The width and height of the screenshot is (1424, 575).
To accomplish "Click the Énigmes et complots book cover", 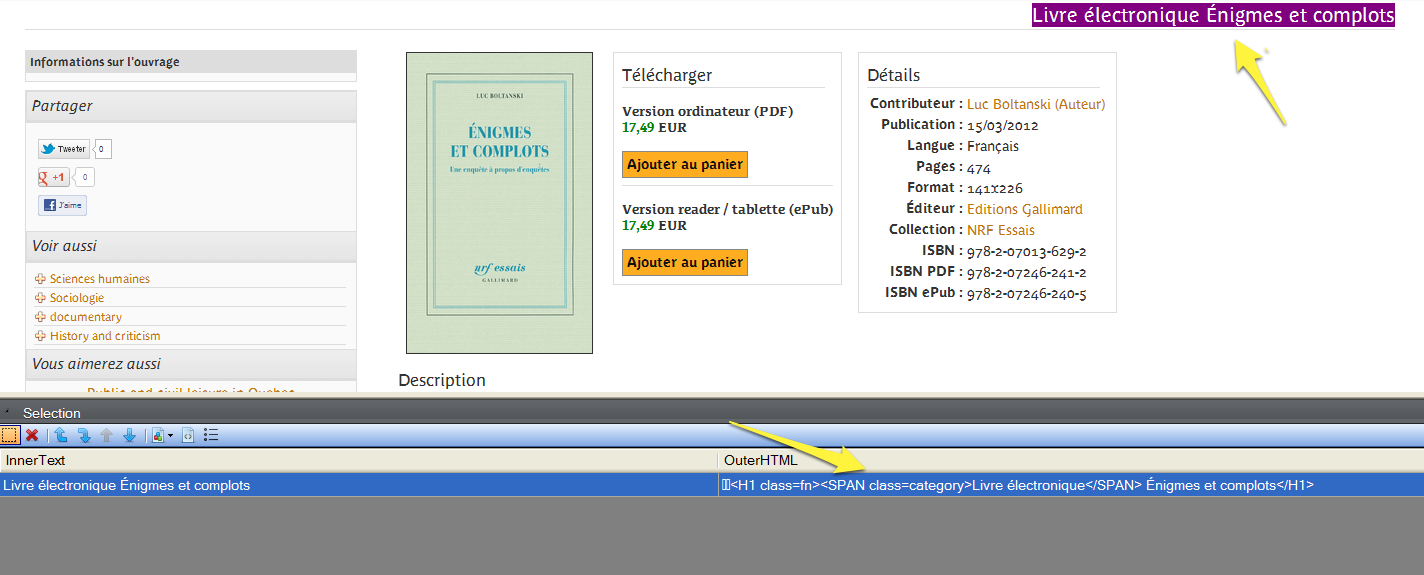I will 499,203.
